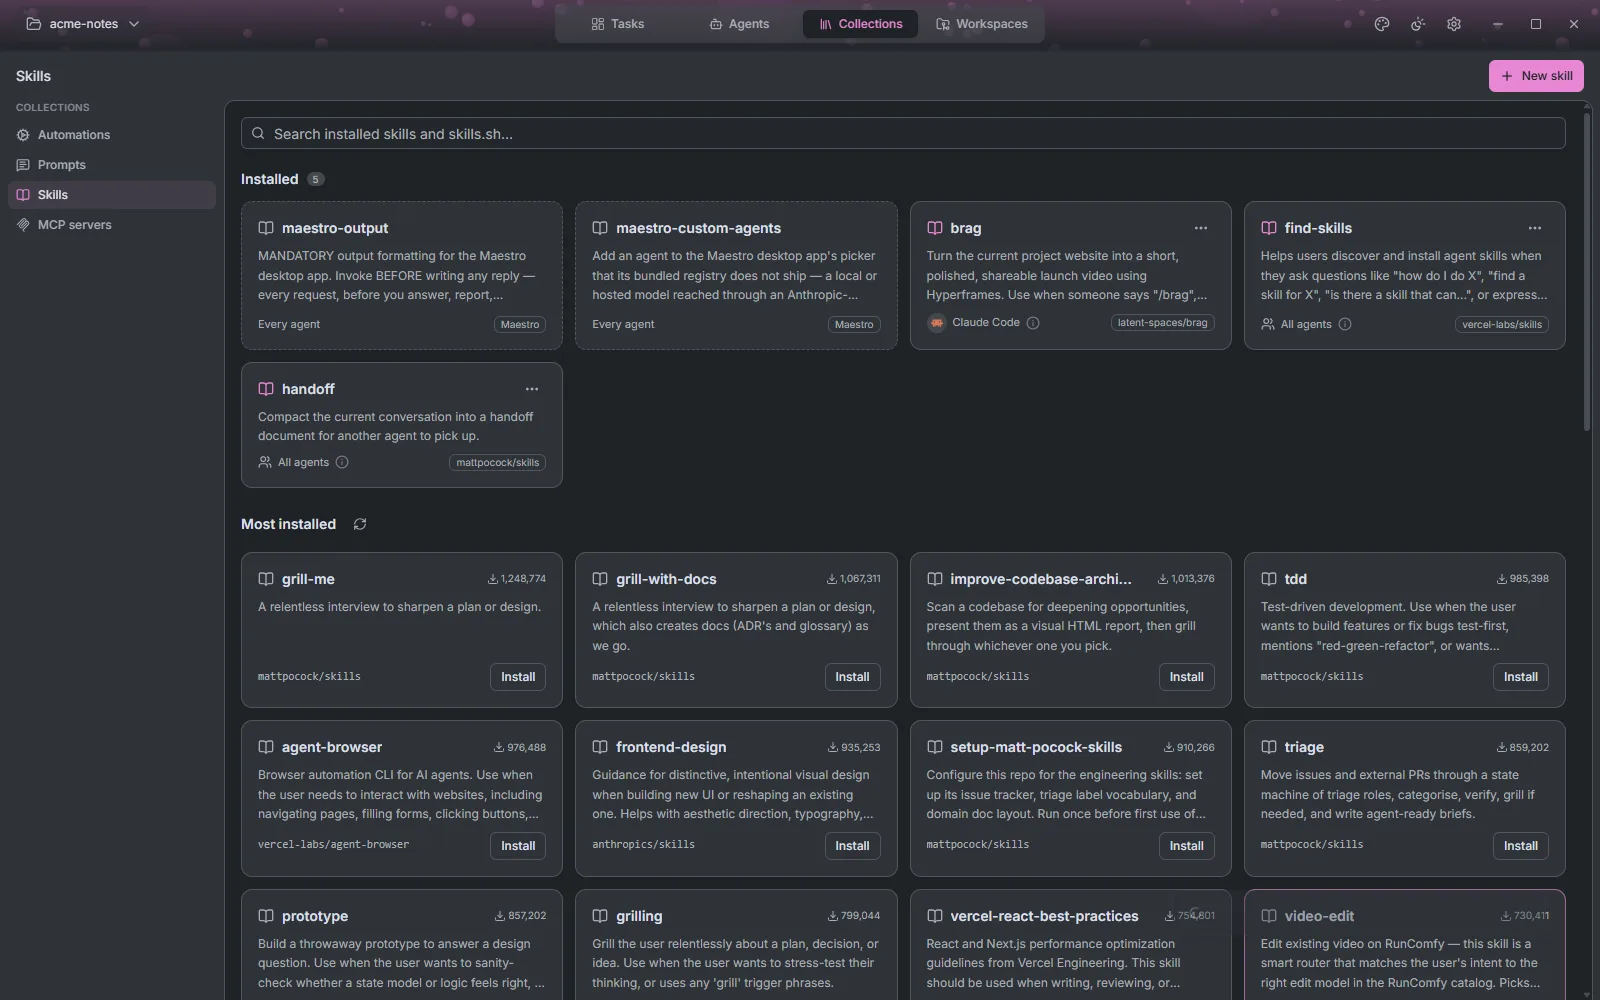The height and width of the screenshot is (1000, 1600).
Task: Click the settings gear icon
Action: (x=1454, y=24)
